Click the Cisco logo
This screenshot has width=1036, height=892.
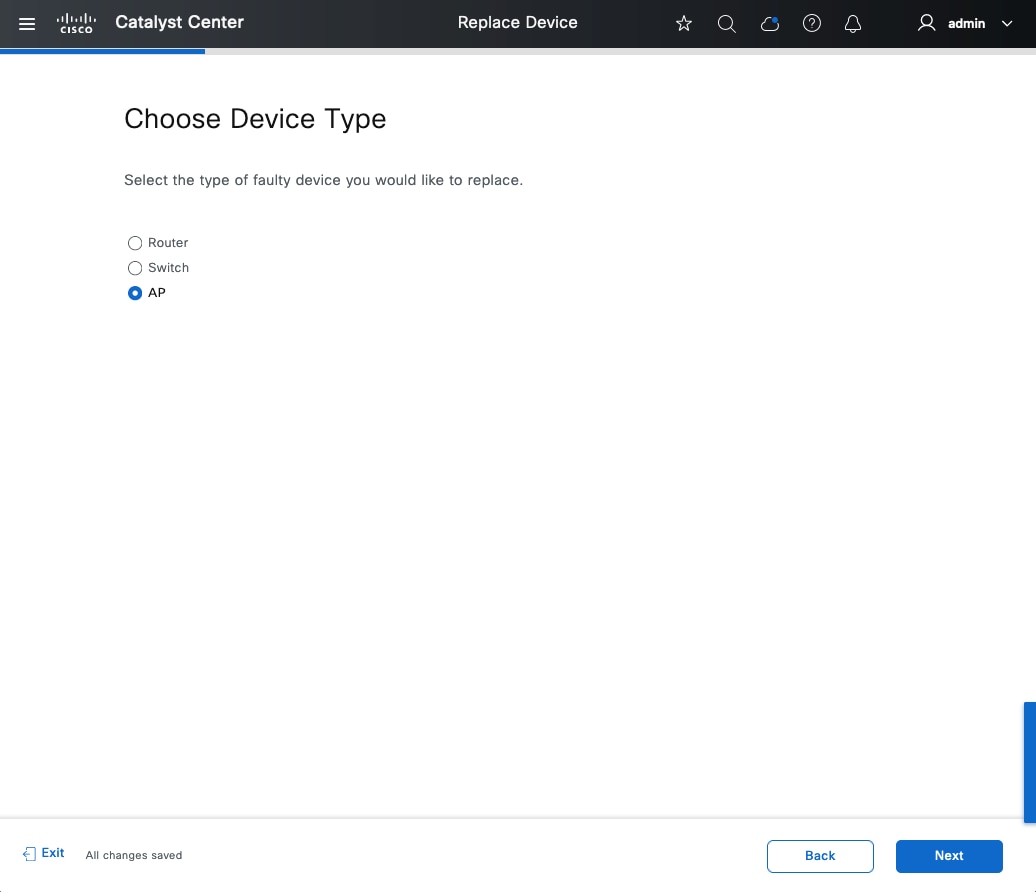75,23
